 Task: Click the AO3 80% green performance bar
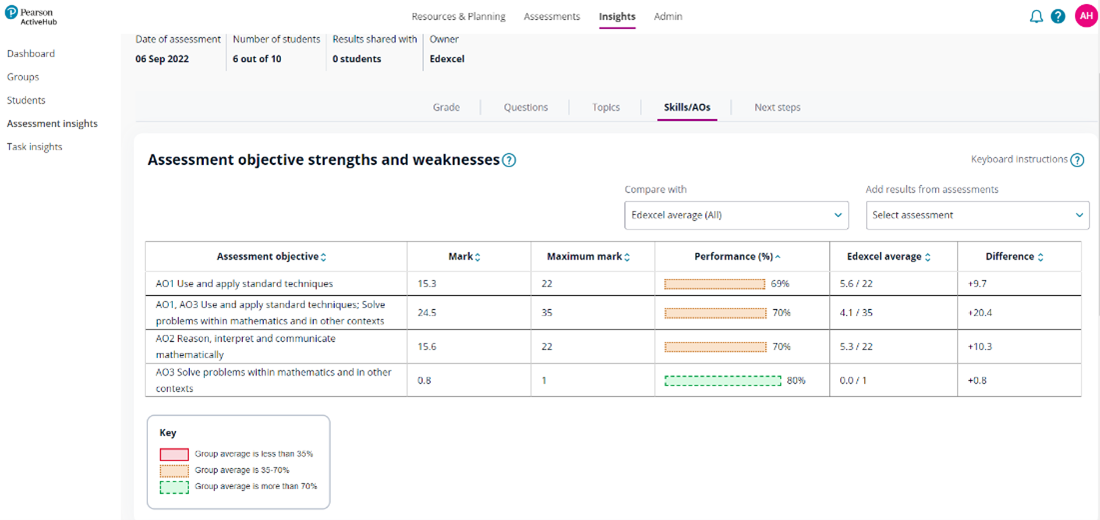pyautogui.click(x=723, y=381)
